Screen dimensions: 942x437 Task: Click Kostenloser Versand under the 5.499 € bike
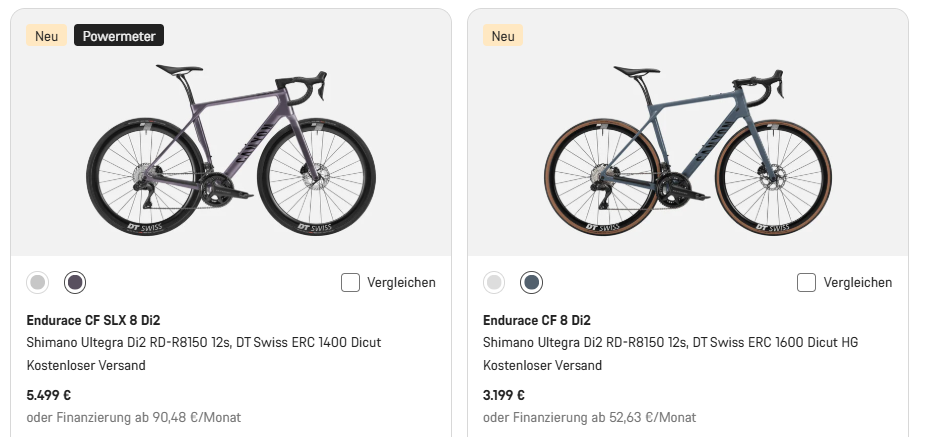coord(85,365)
